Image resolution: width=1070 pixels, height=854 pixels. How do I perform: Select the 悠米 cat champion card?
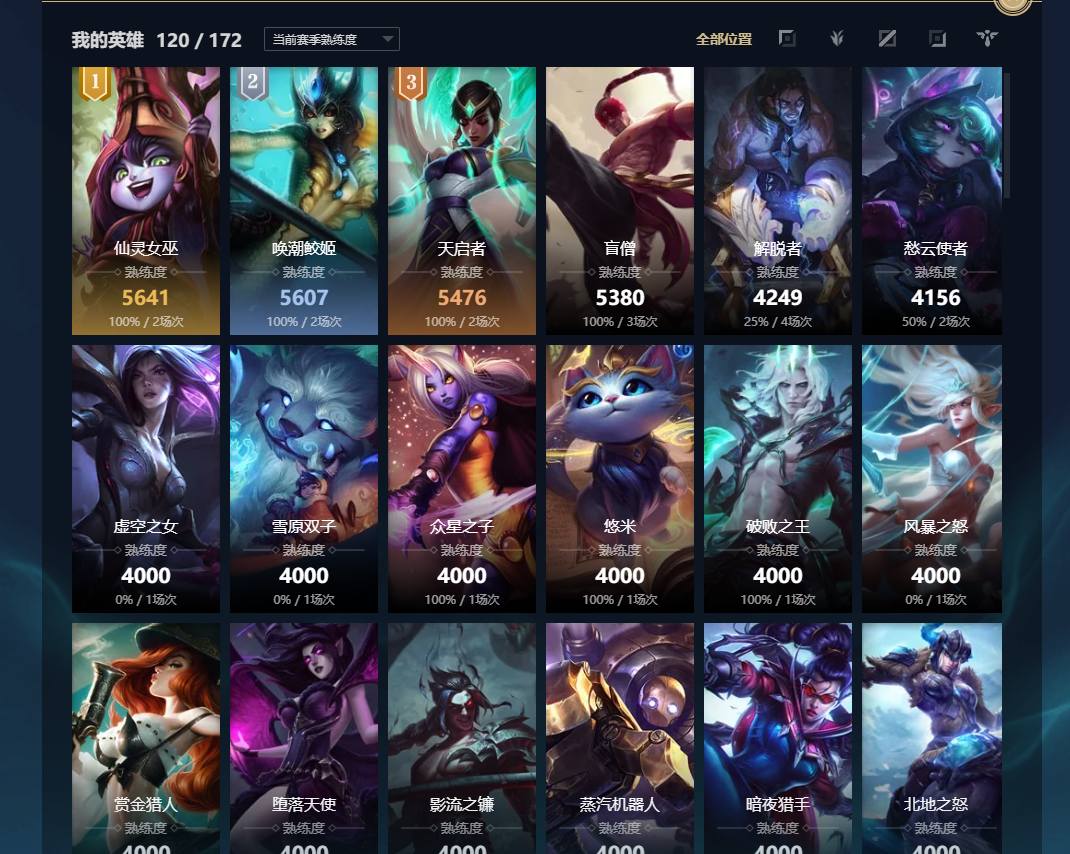point(620,479)
